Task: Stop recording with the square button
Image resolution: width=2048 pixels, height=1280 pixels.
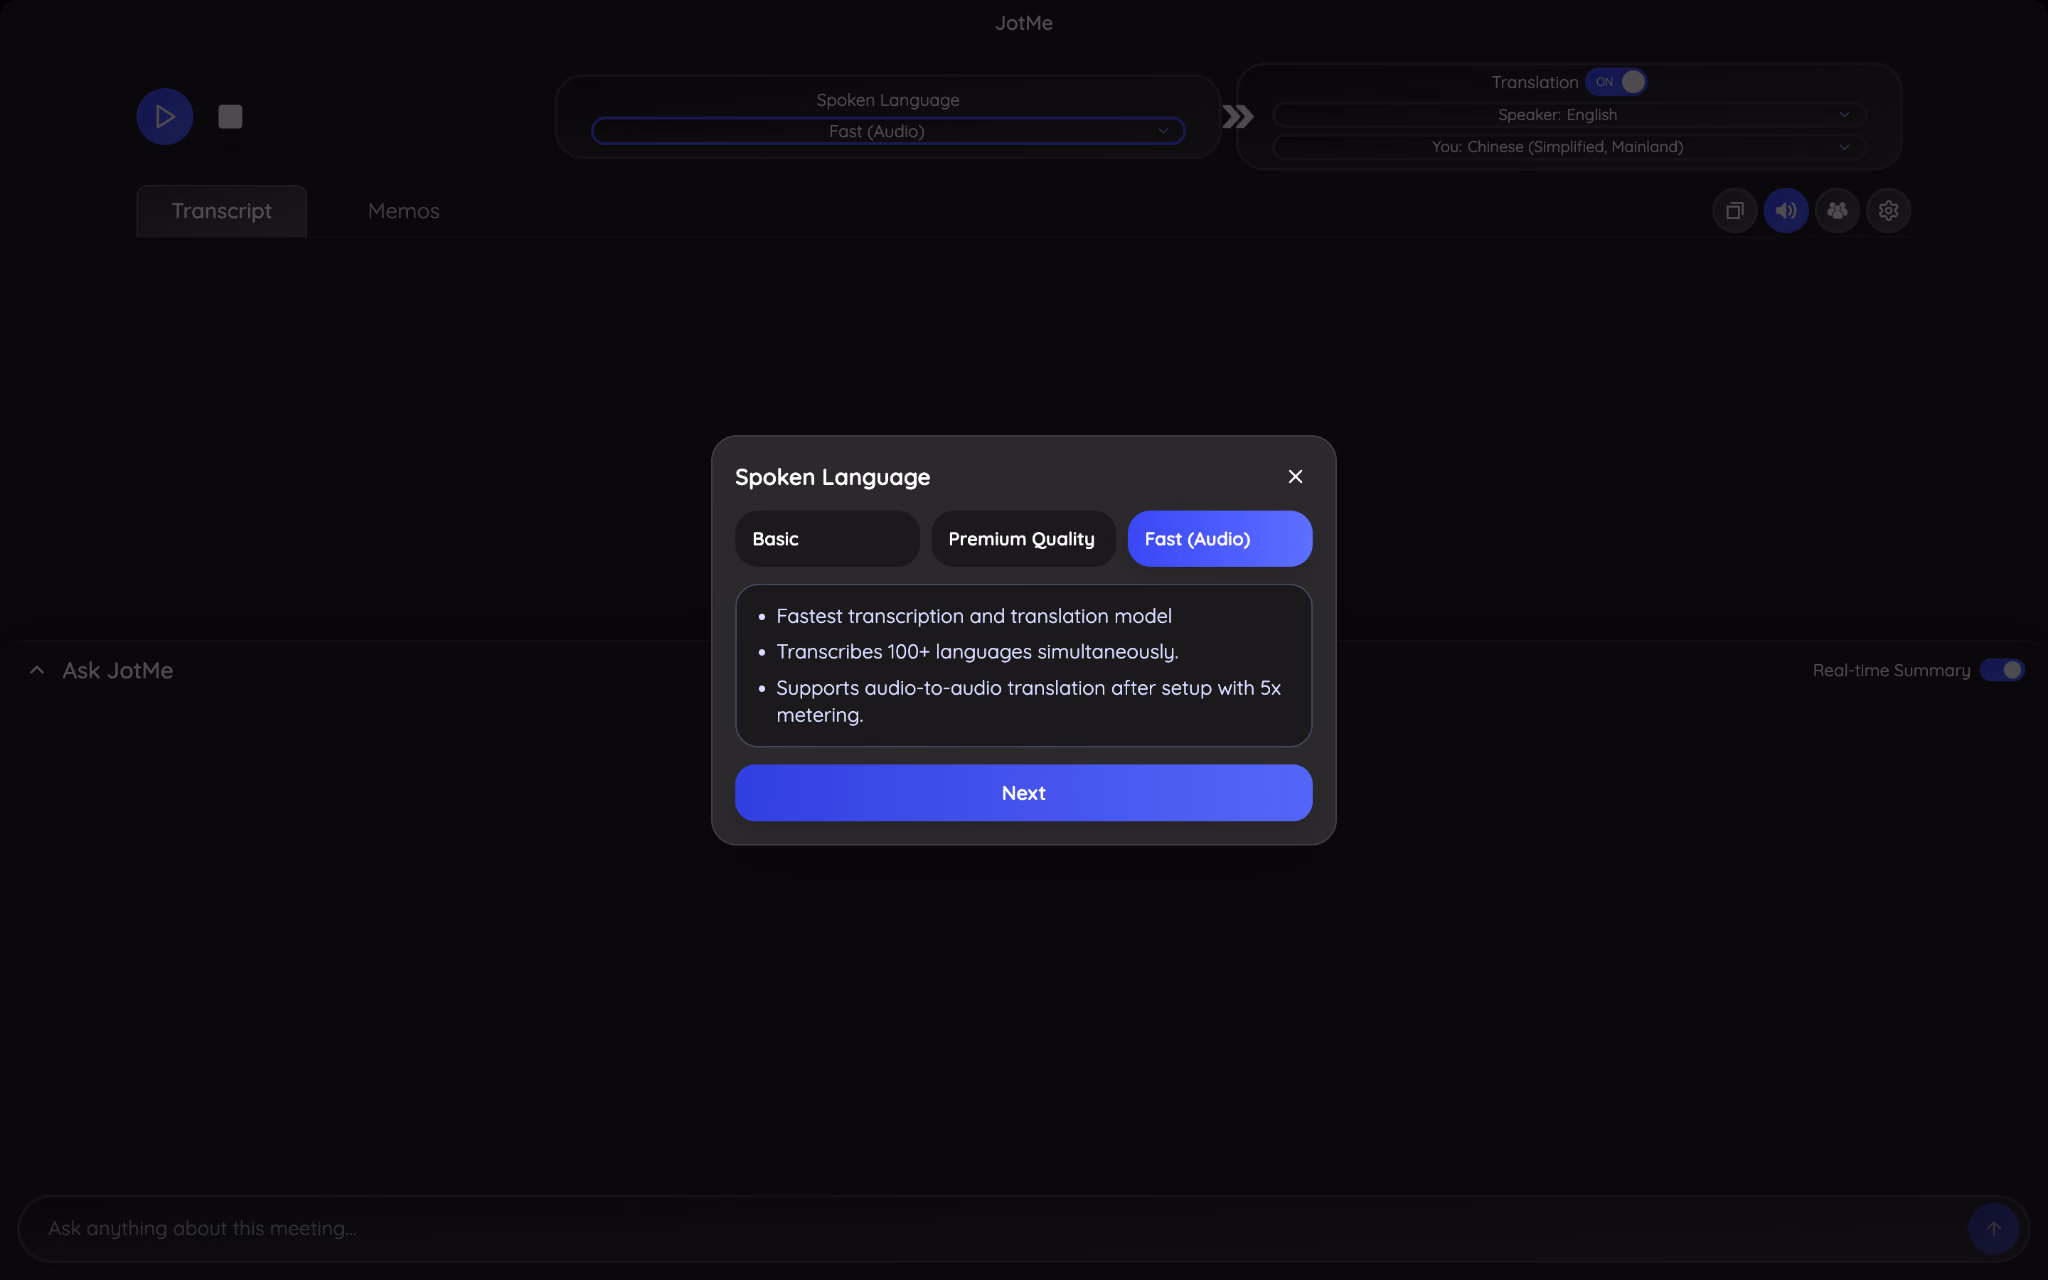Action: (230, 117)
